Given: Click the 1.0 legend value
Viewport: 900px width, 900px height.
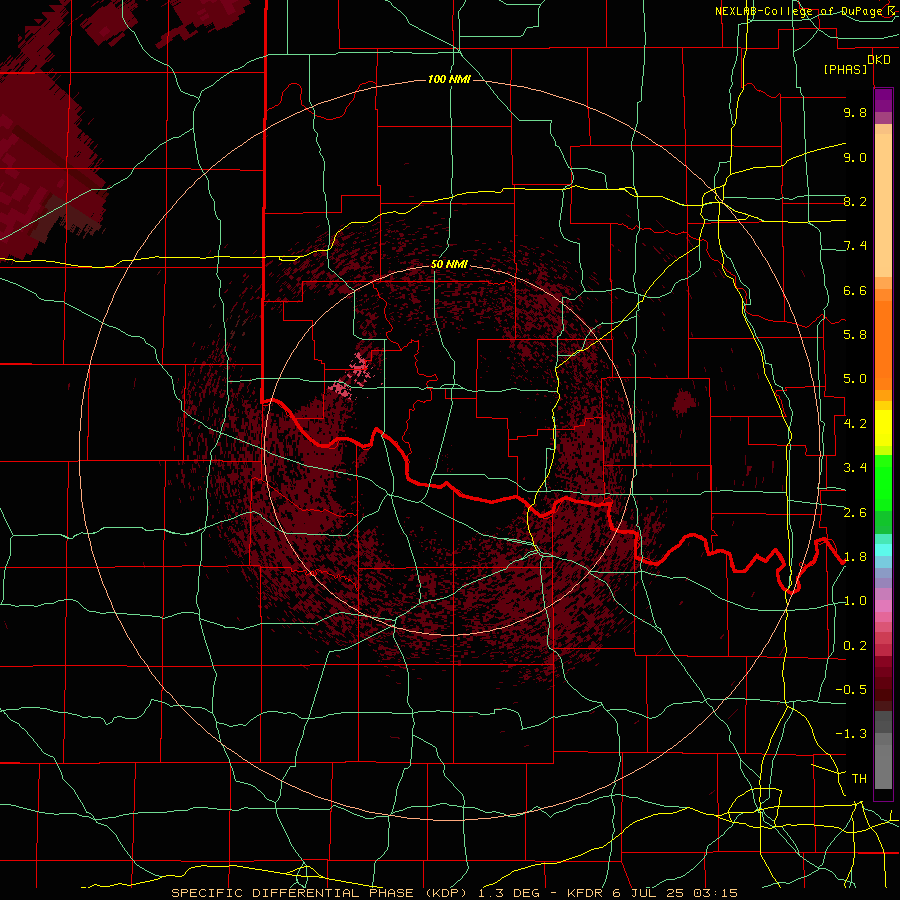Looking at the screenshot, I should click(x=855, y=601).
